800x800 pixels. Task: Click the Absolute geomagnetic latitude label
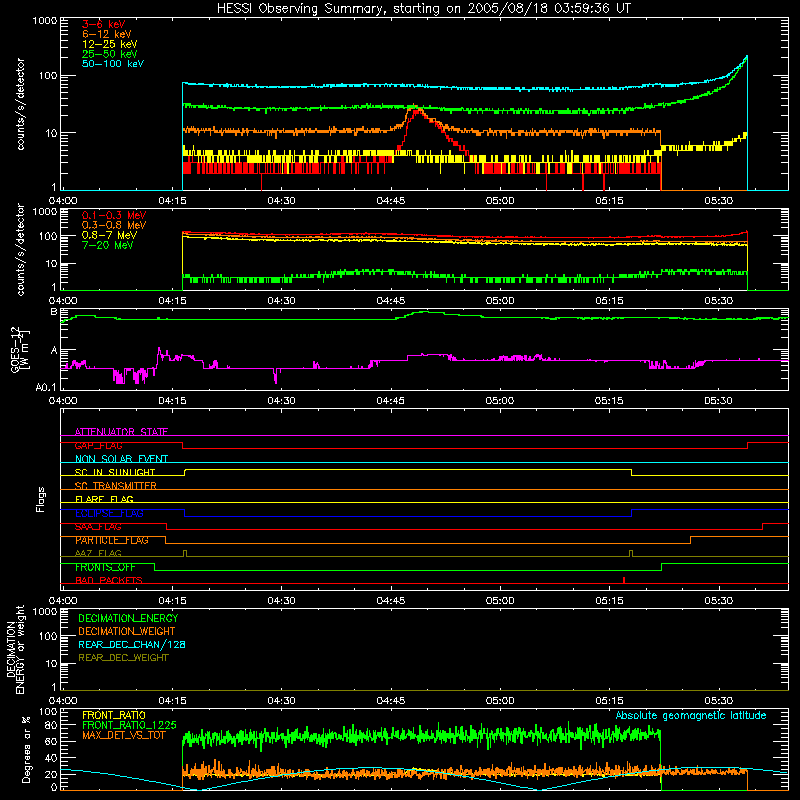click(x=691, y=715)
